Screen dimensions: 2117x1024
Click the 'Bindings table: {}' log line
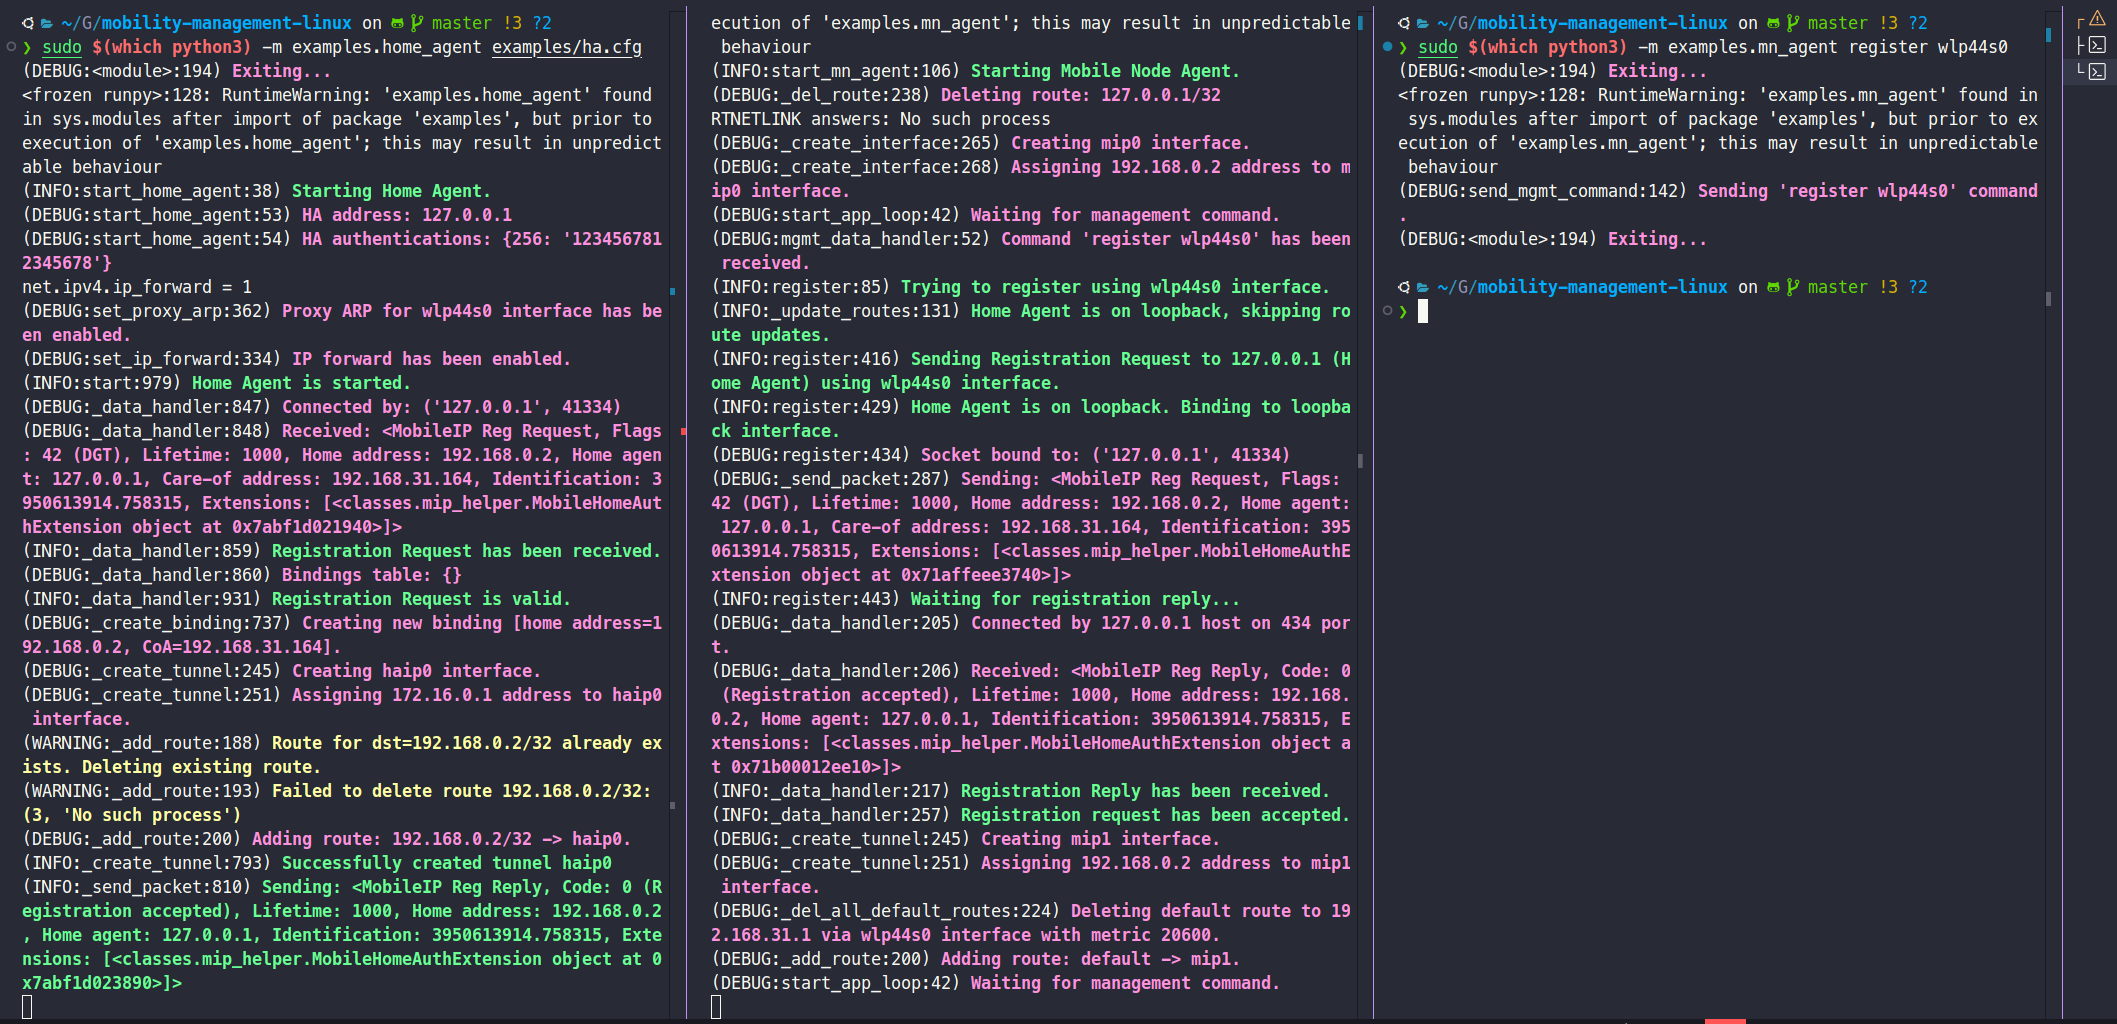click(242, 575)
